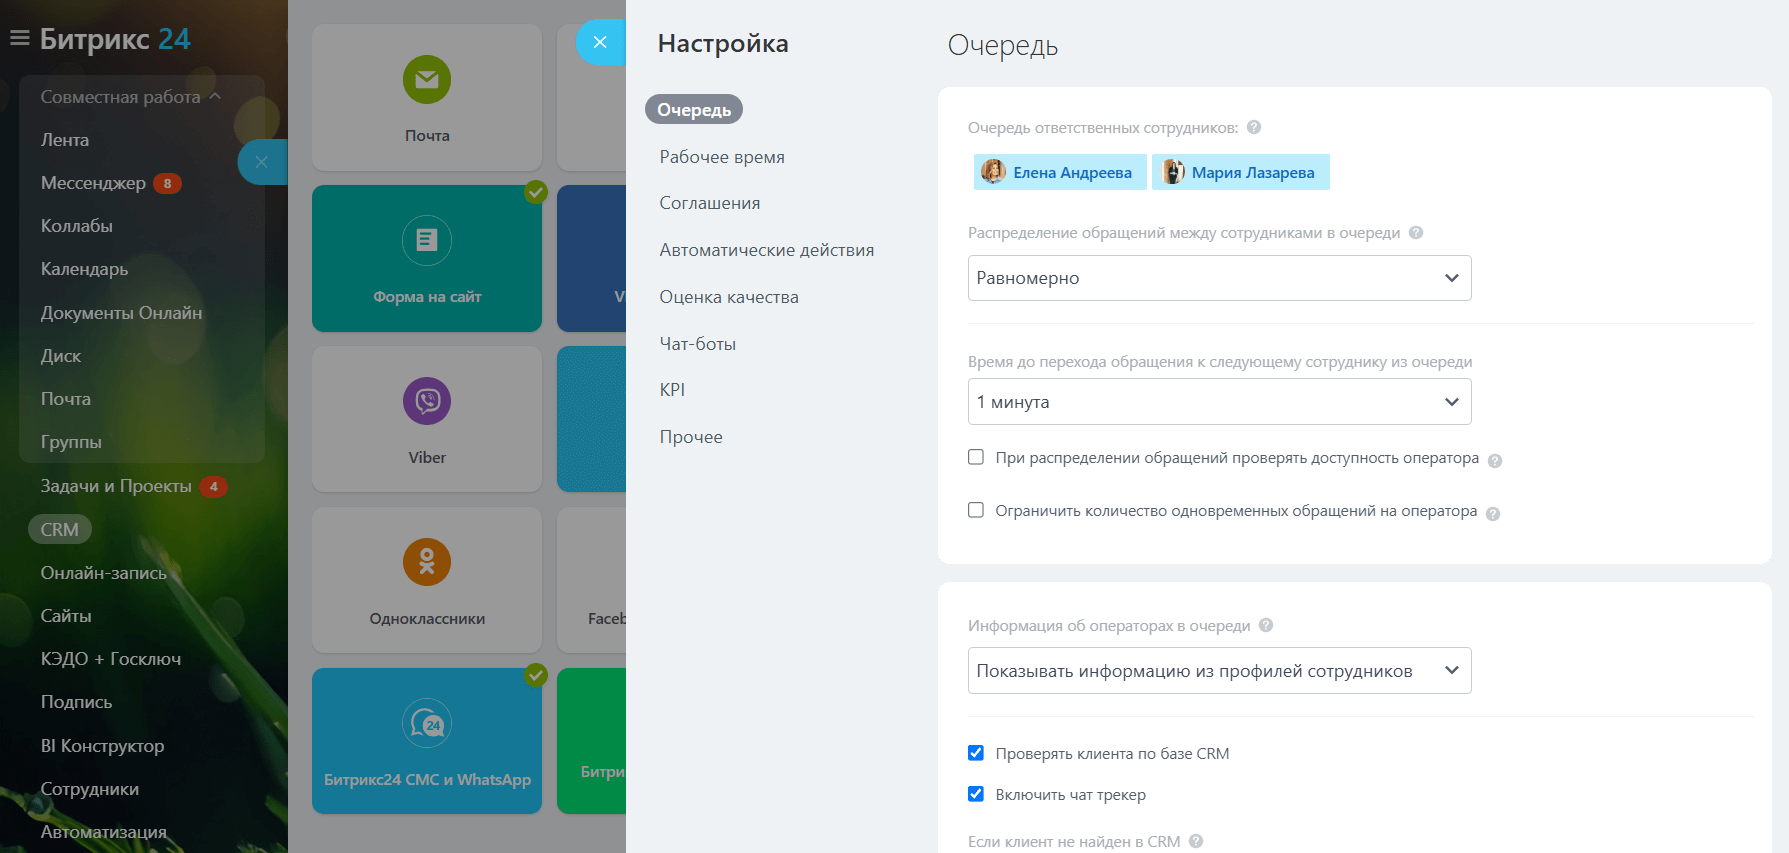1789x853 pixels.
Task: Click the Битрикс 24 logo
Action: 115,39
